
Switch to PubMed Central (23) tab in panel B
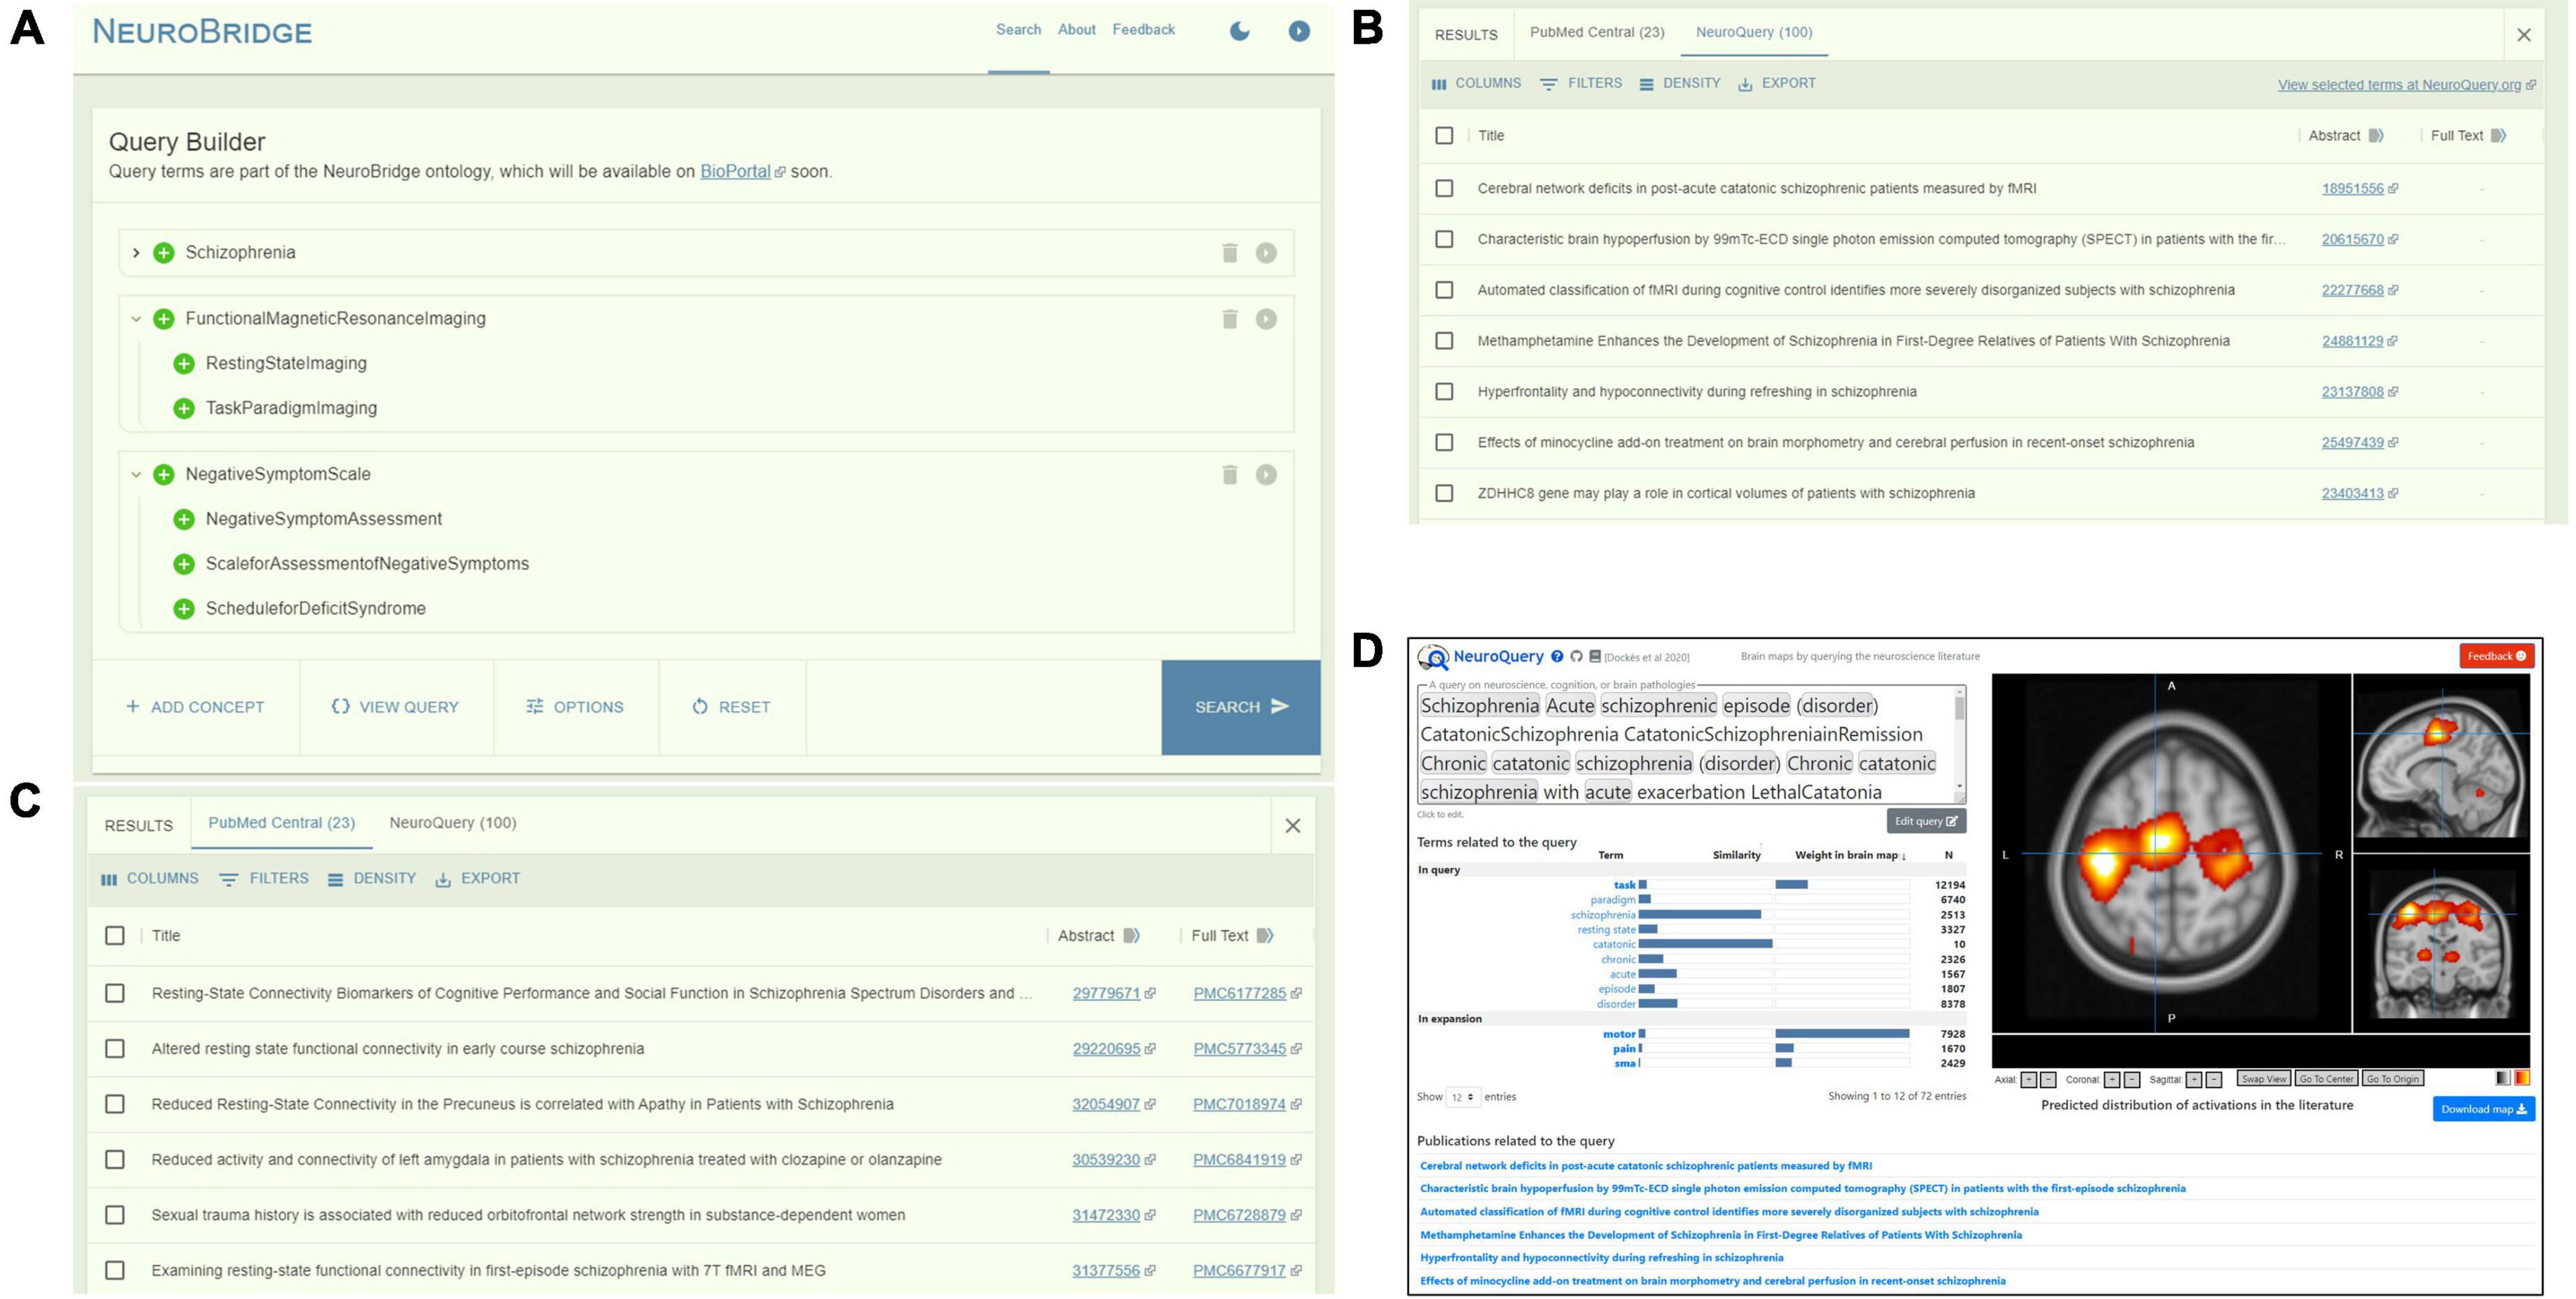tap(1597, 32)
